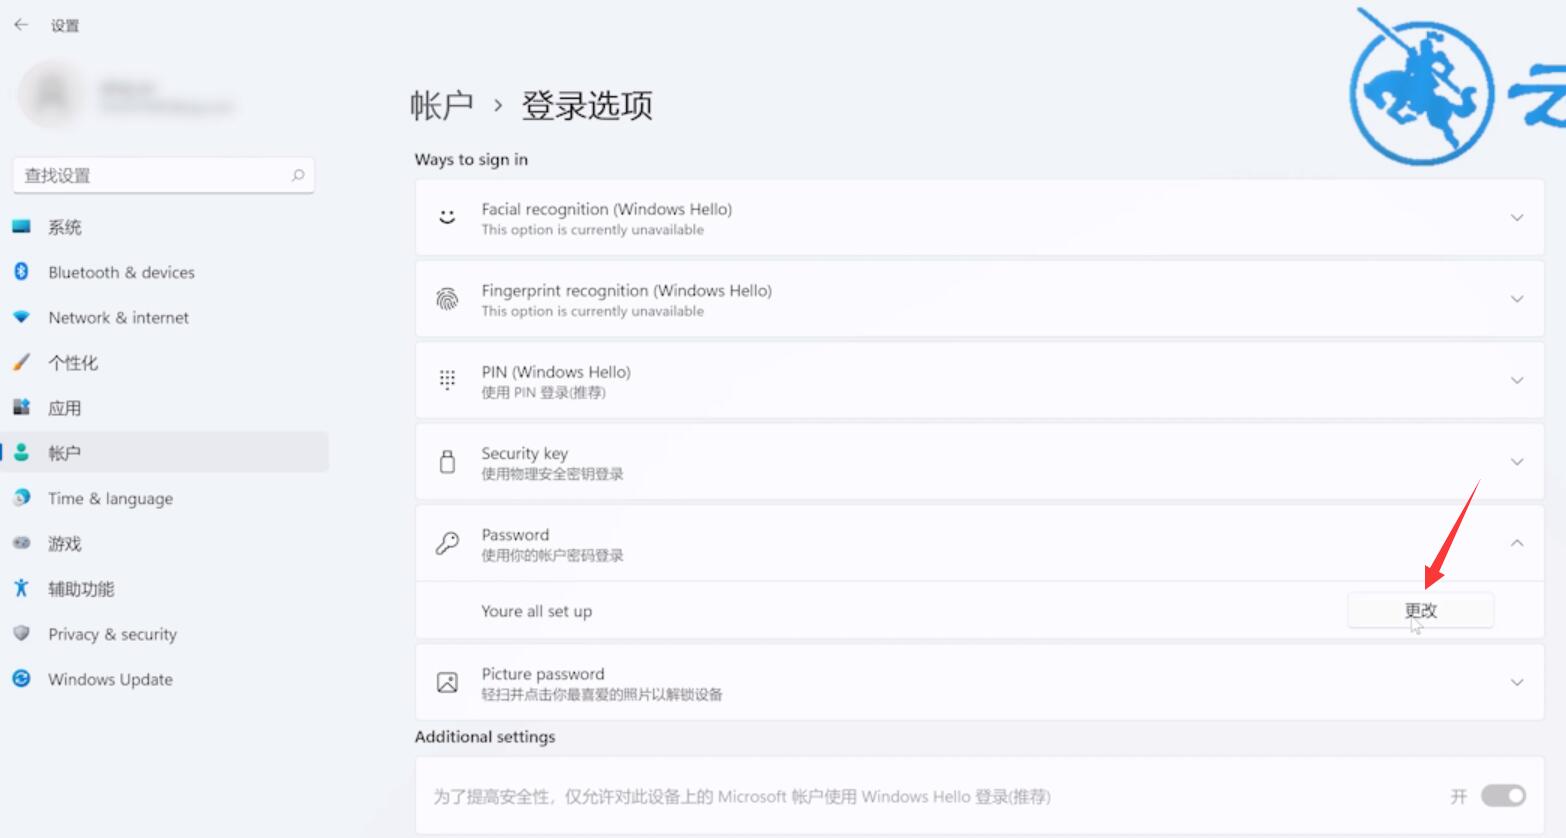The width and height of the screenshot is (1566, 838).
Task: Click the Time & language globe icon
Action: tap(21, 497)
